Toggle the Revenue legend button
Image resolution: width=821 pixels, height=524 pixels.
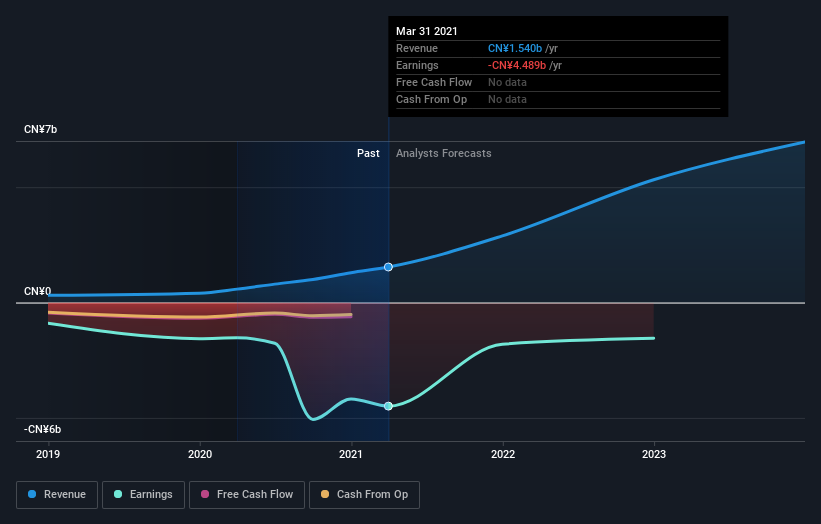pos(57,495)
